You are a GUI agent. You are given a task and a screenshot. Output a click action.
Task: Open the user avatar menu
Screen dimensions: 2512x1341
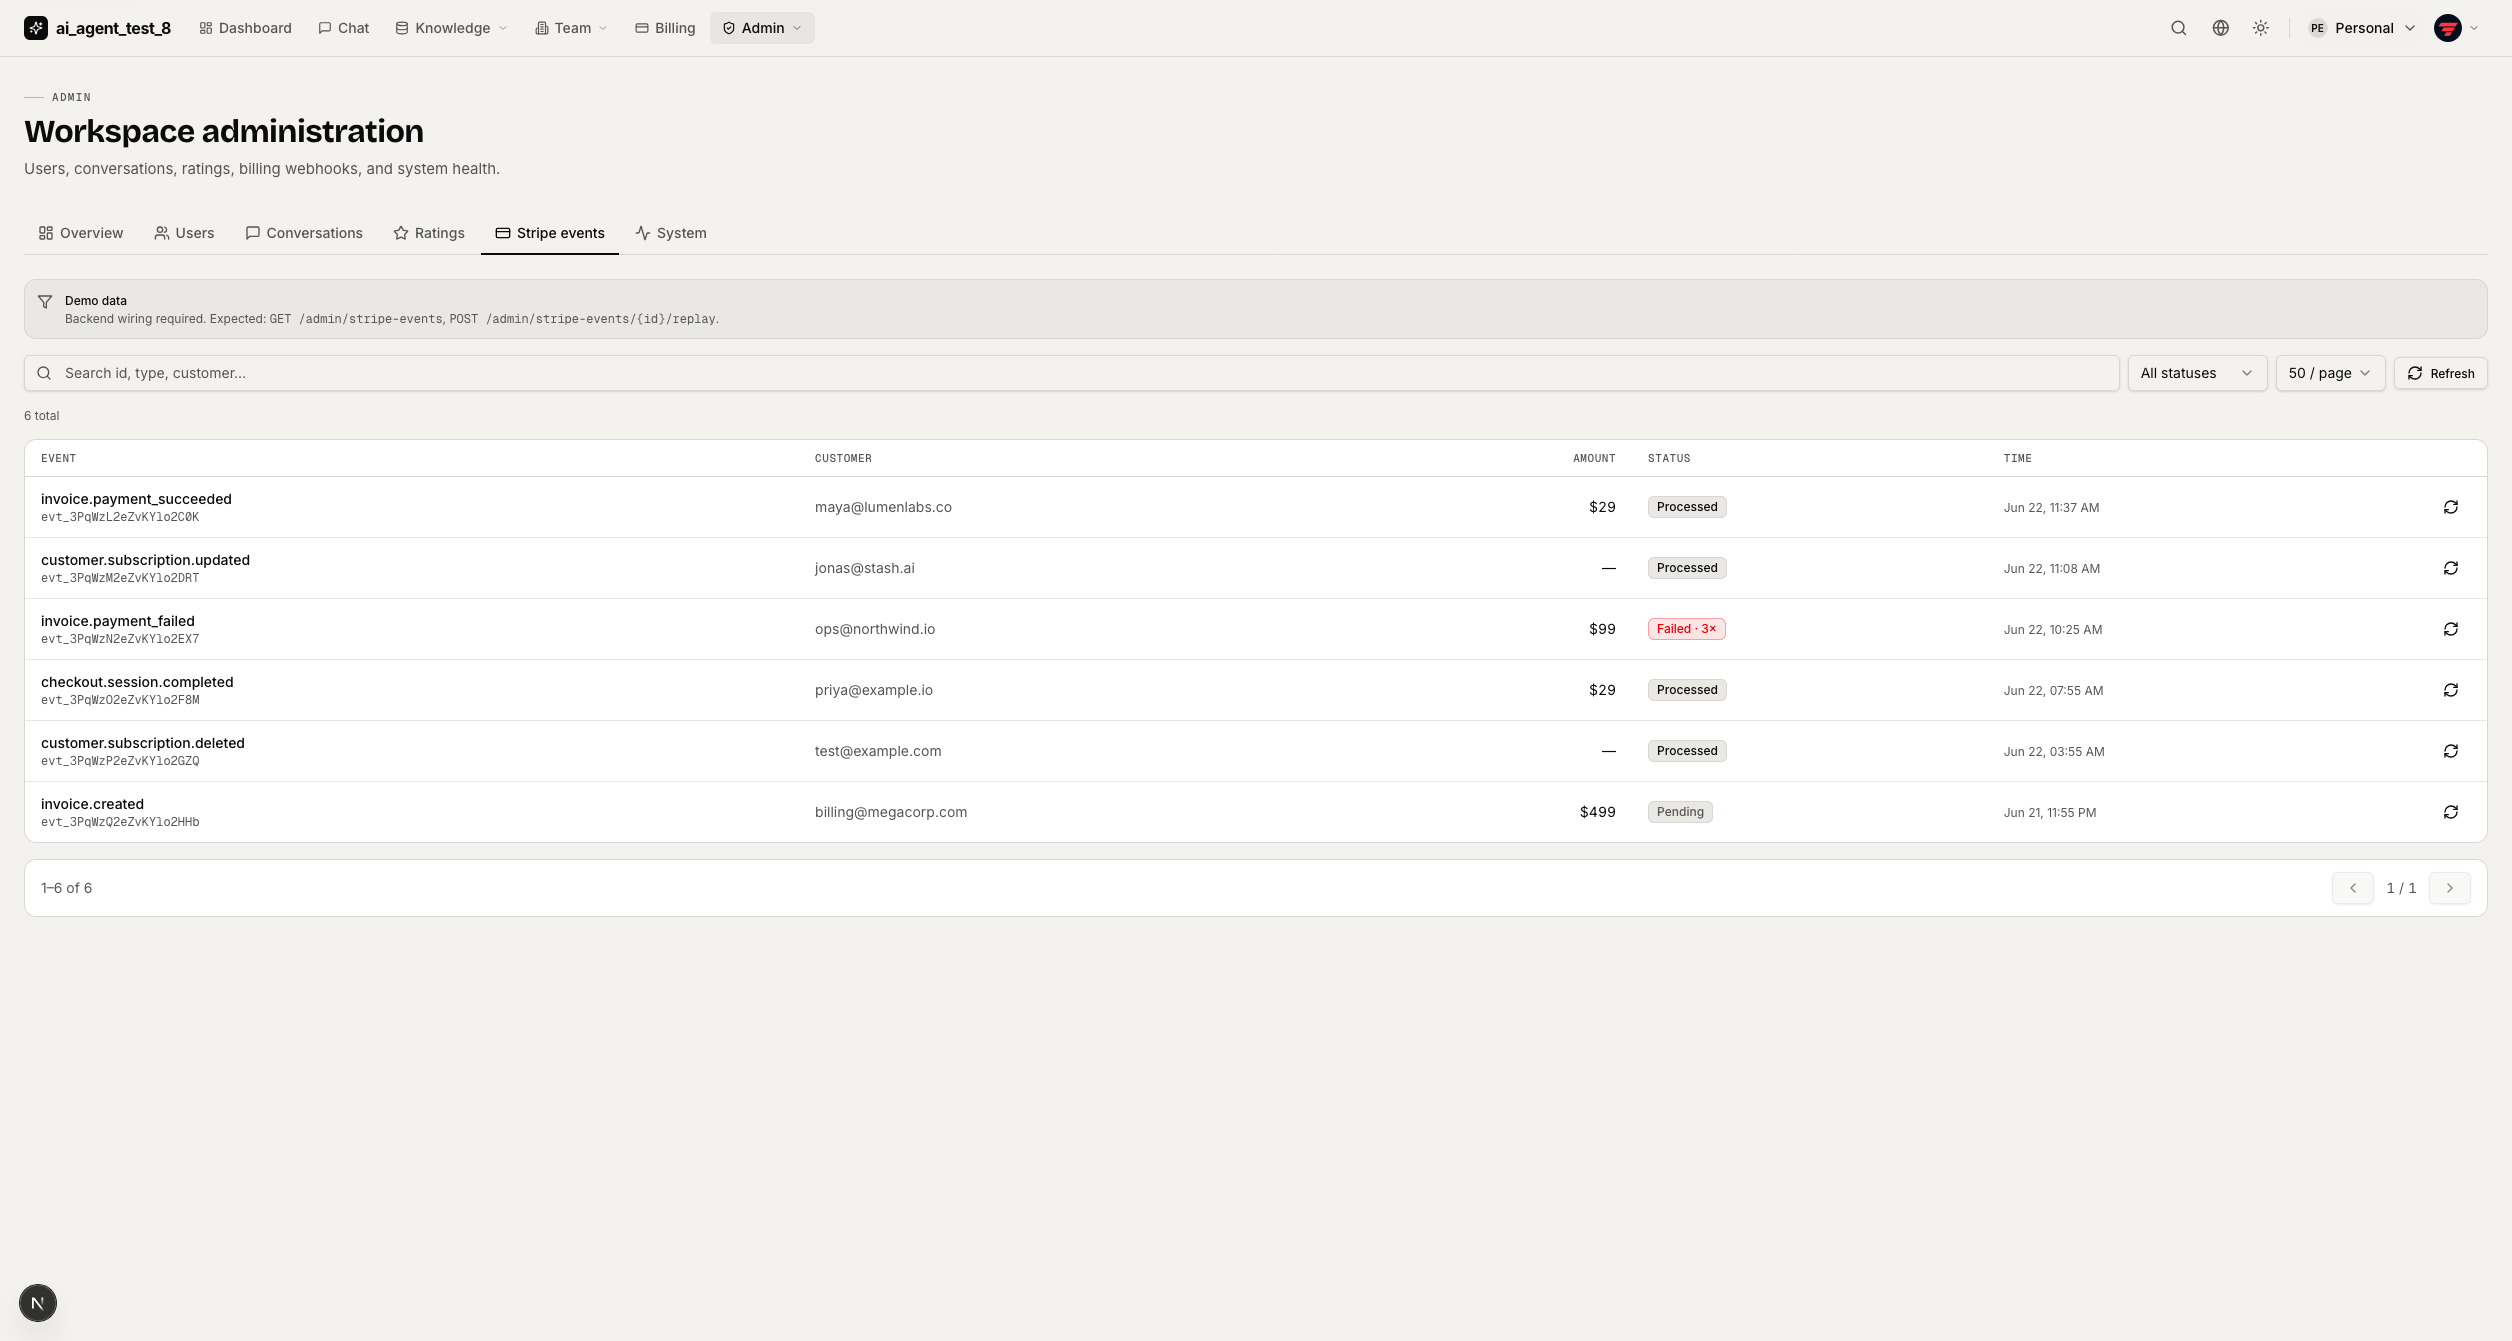click(x=2447, y=28)
